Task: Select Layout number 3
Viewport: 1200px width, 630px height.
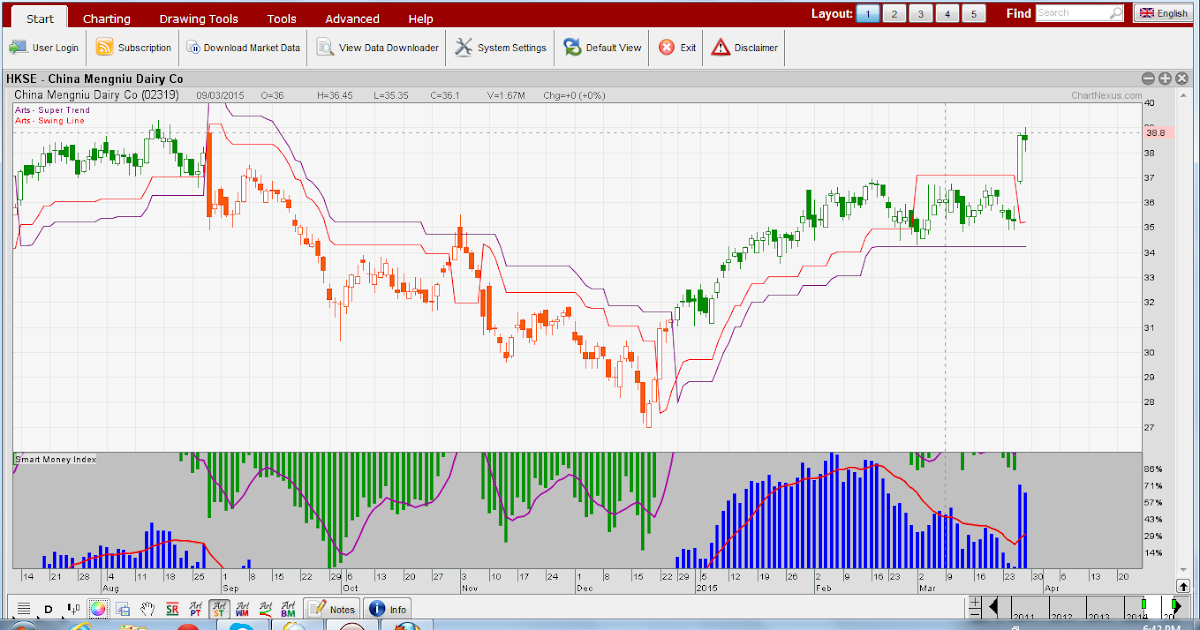Action: coord(920,14)
